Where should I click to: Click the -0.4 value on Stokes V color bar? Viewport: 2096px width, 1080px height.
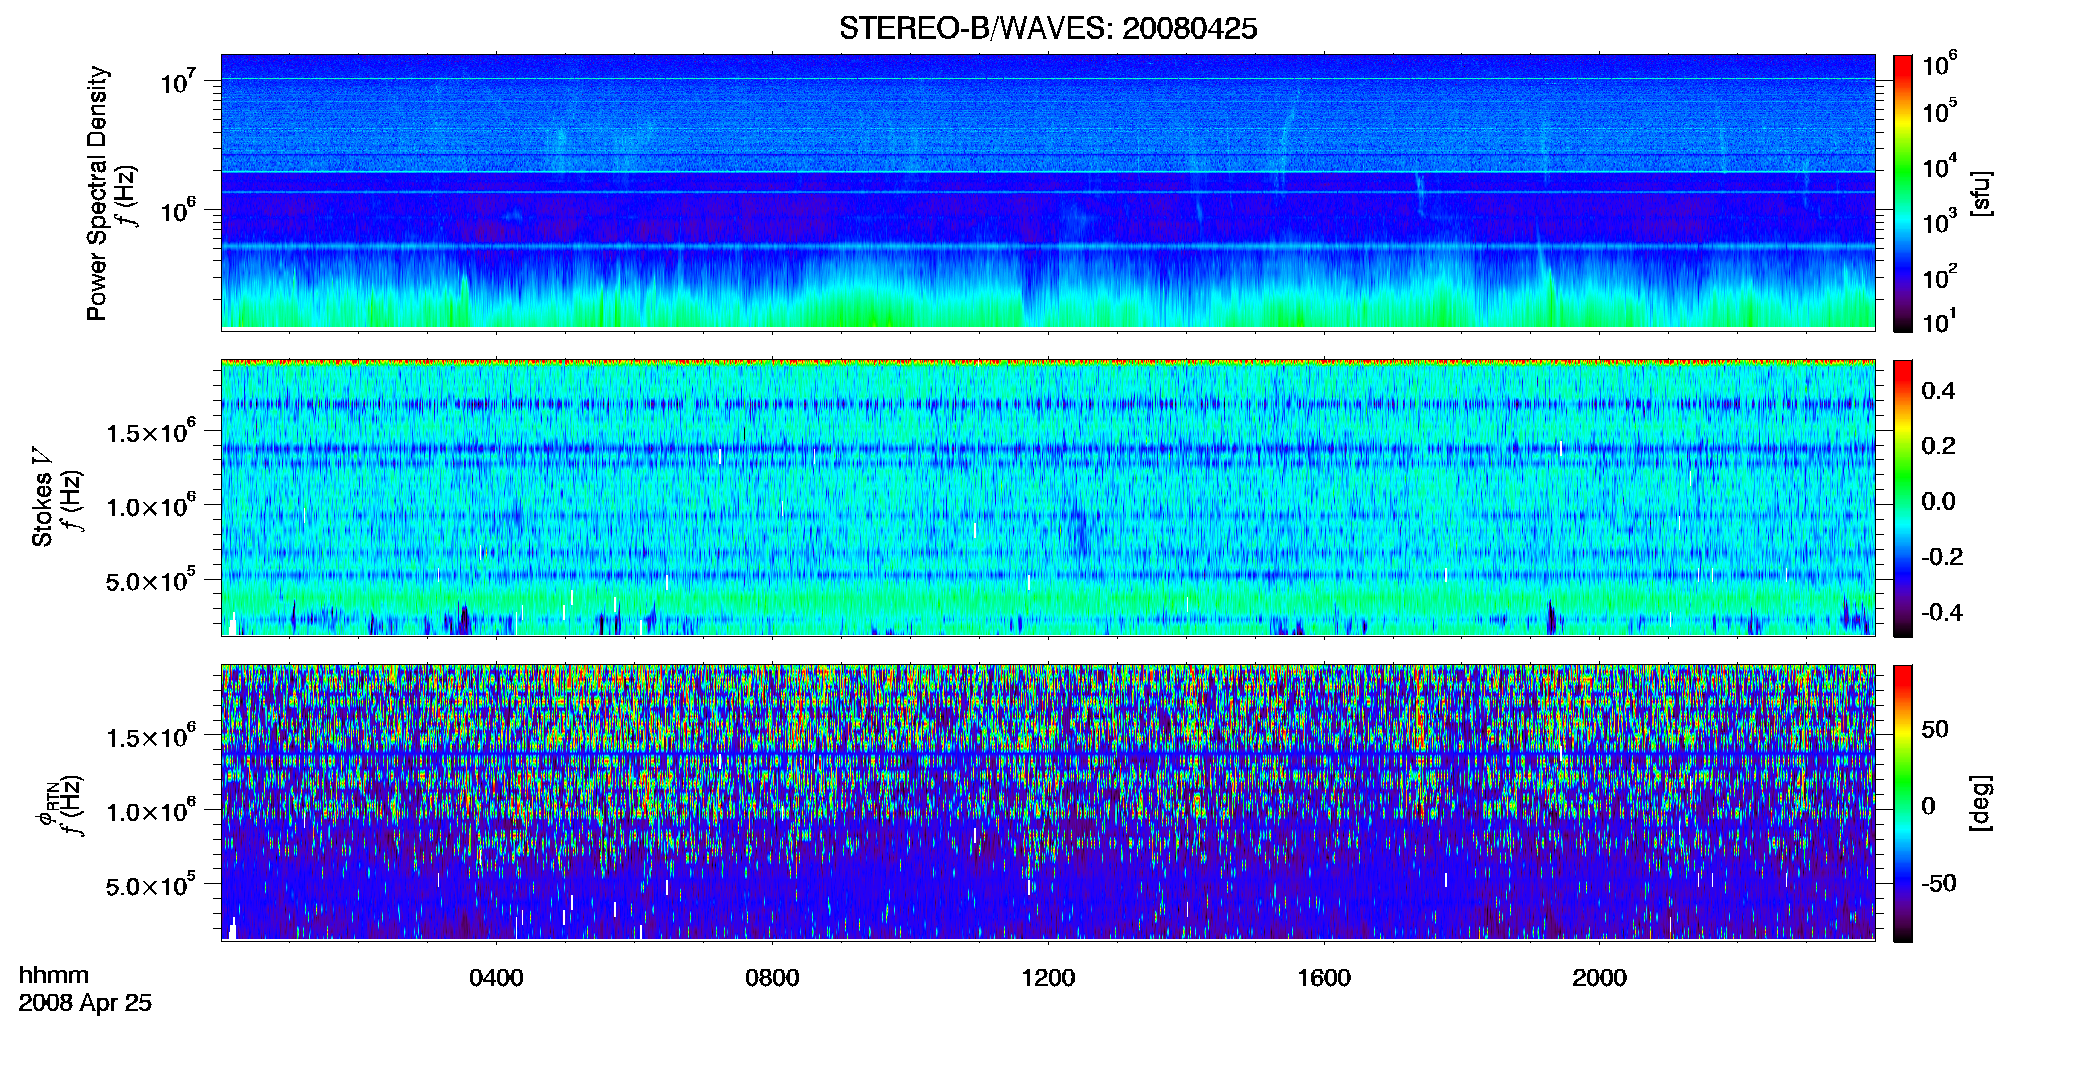(1942, 613)
